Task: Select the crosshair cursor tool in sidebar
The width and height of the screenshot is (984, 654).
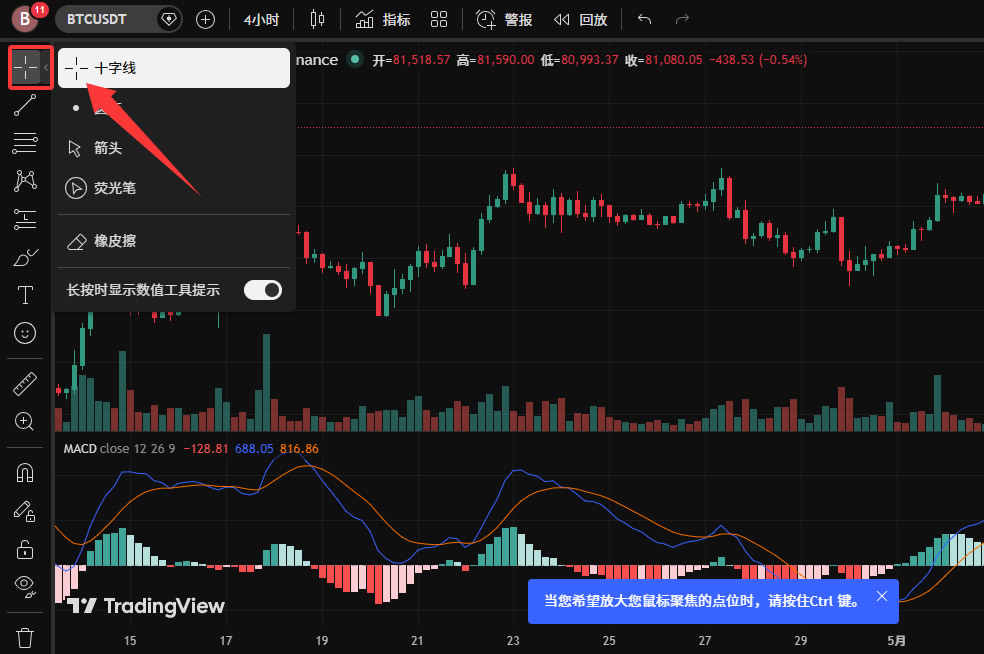Action: pyautogui.click(x=25, y=67)
